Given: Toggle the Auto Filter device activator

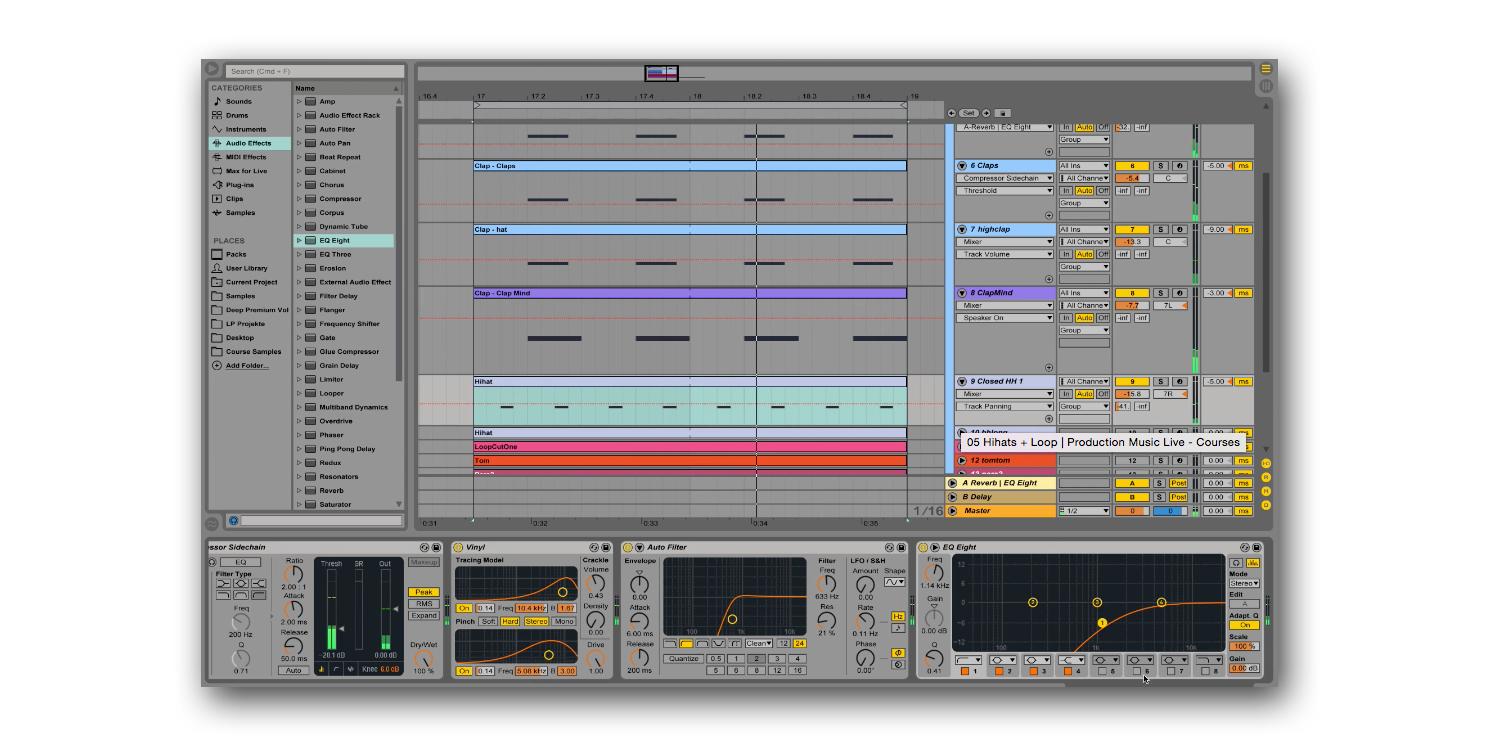Looking at the screenshot, I should click(x=628, y=547).
